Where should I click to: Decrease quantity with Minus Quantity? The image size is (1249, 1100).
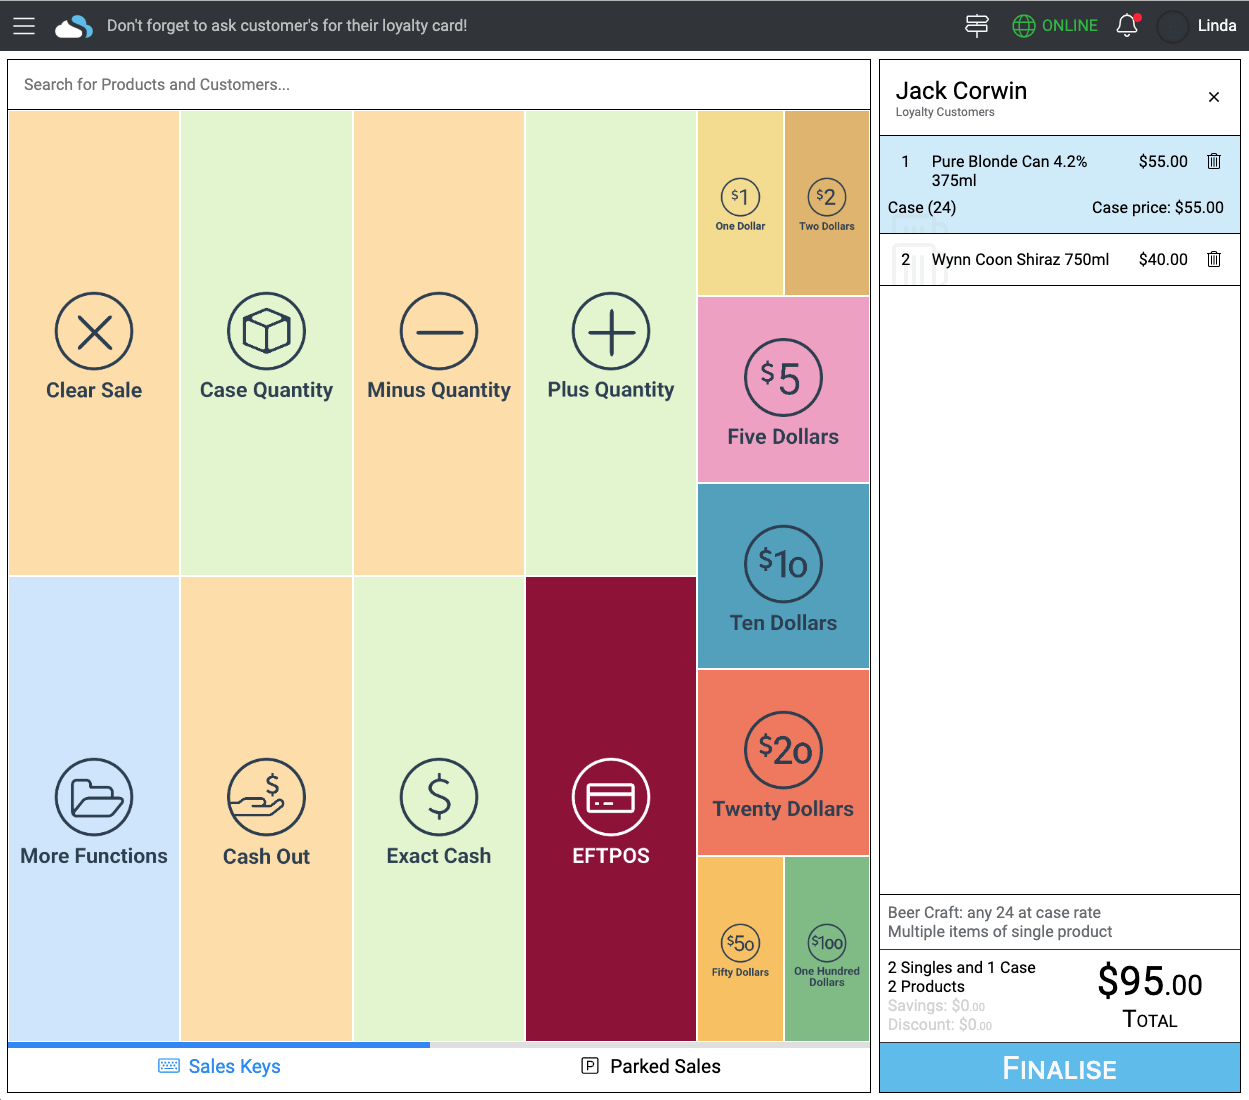[438, 345]
